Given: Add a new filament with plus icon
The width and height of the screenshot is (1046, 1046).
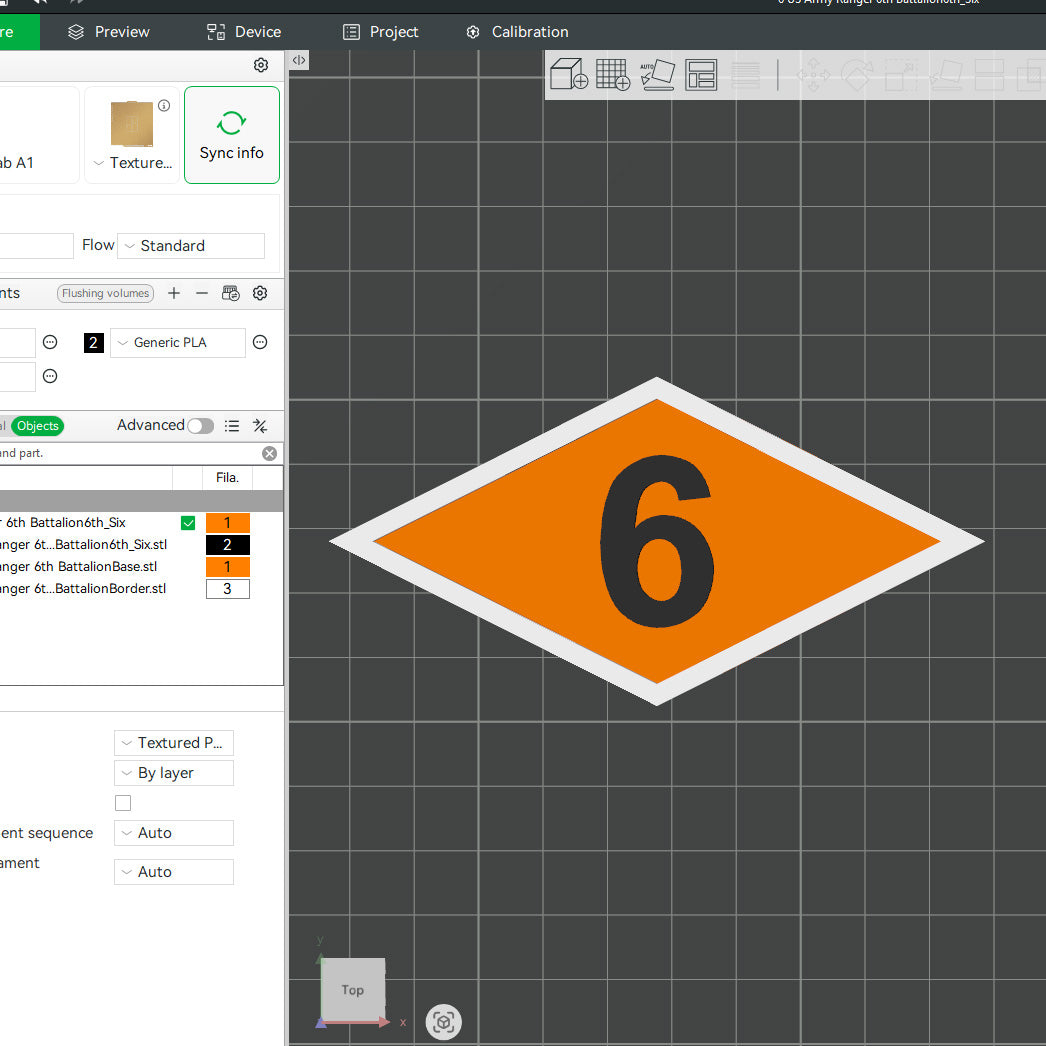Looking at the screenshot, I should click(174, 293).
